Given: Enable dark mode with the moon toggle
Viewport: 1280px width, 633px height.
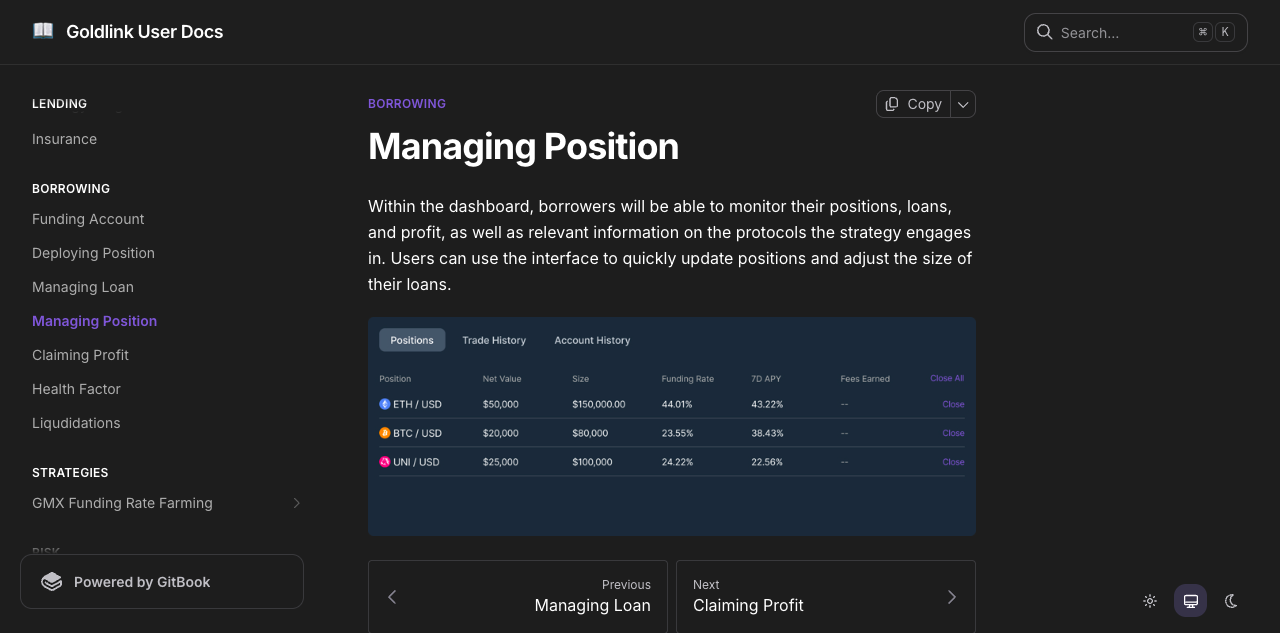Looking at the screenshot, I should (1230, 601).
